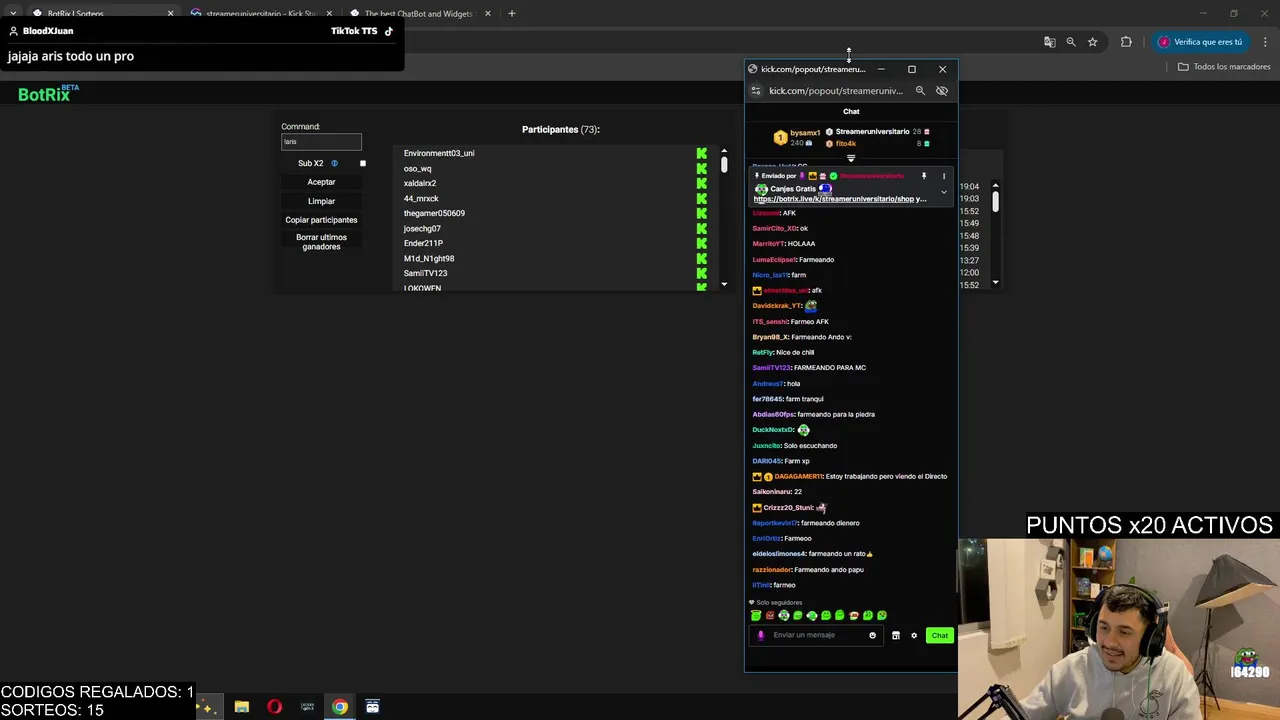The height and width of the screenshot is (720, 1280).
Task: Open three-dot menu on pinned message
Action: pos(943,176)
